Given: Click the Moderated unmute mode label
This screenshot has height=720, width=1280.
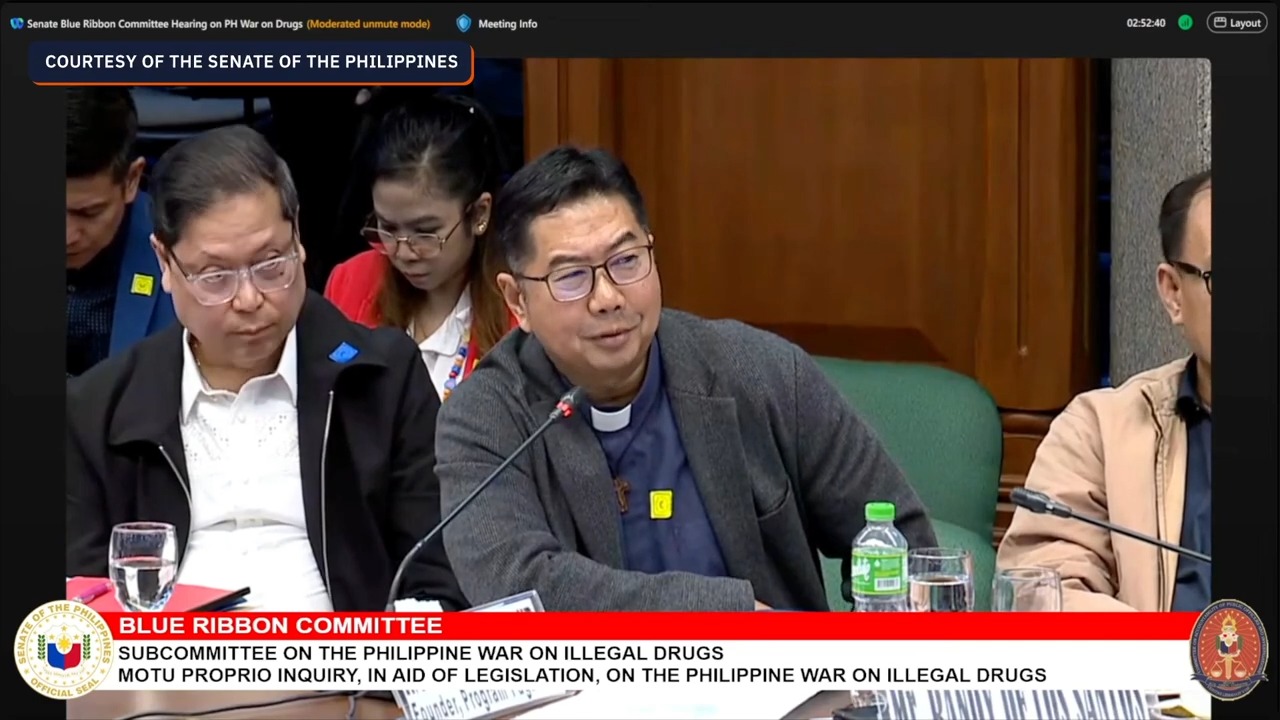Looking at the screenshot, I should point(368,24).
